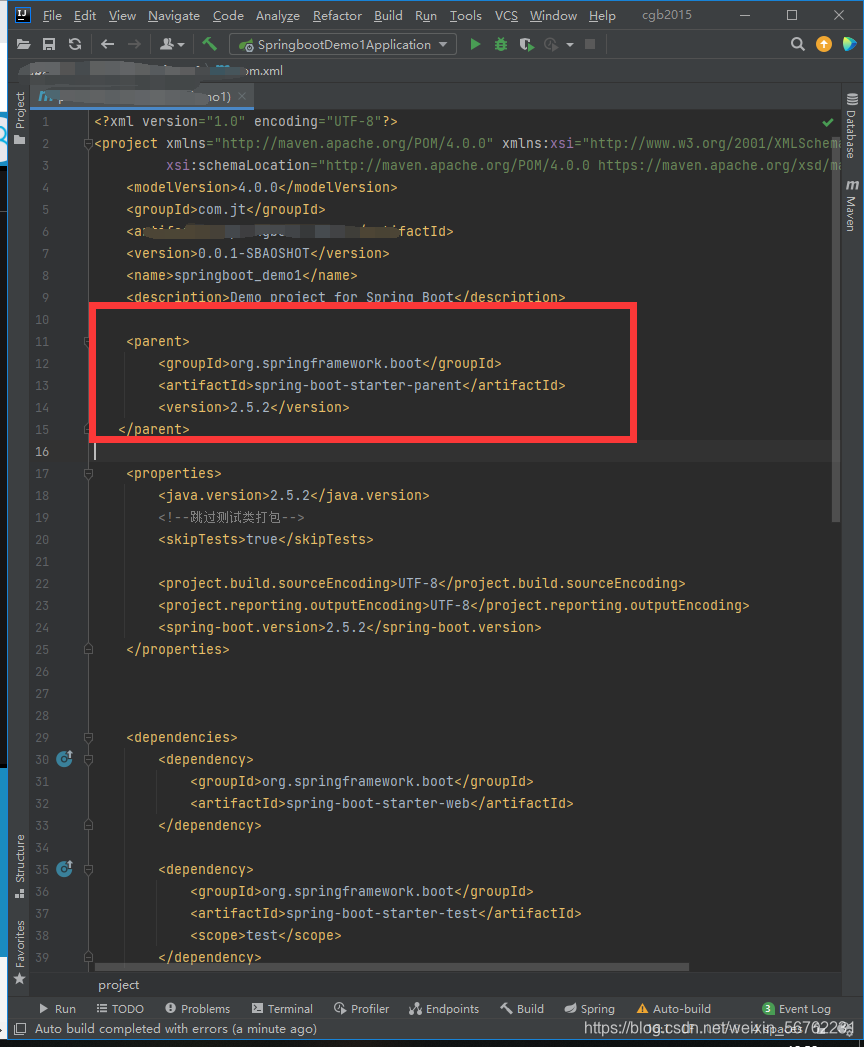Image resolution: width=864 pixels, height=1047 pixels.
Task: Collapse the dependencies block with its fold arrow
Action: point(88,737)
